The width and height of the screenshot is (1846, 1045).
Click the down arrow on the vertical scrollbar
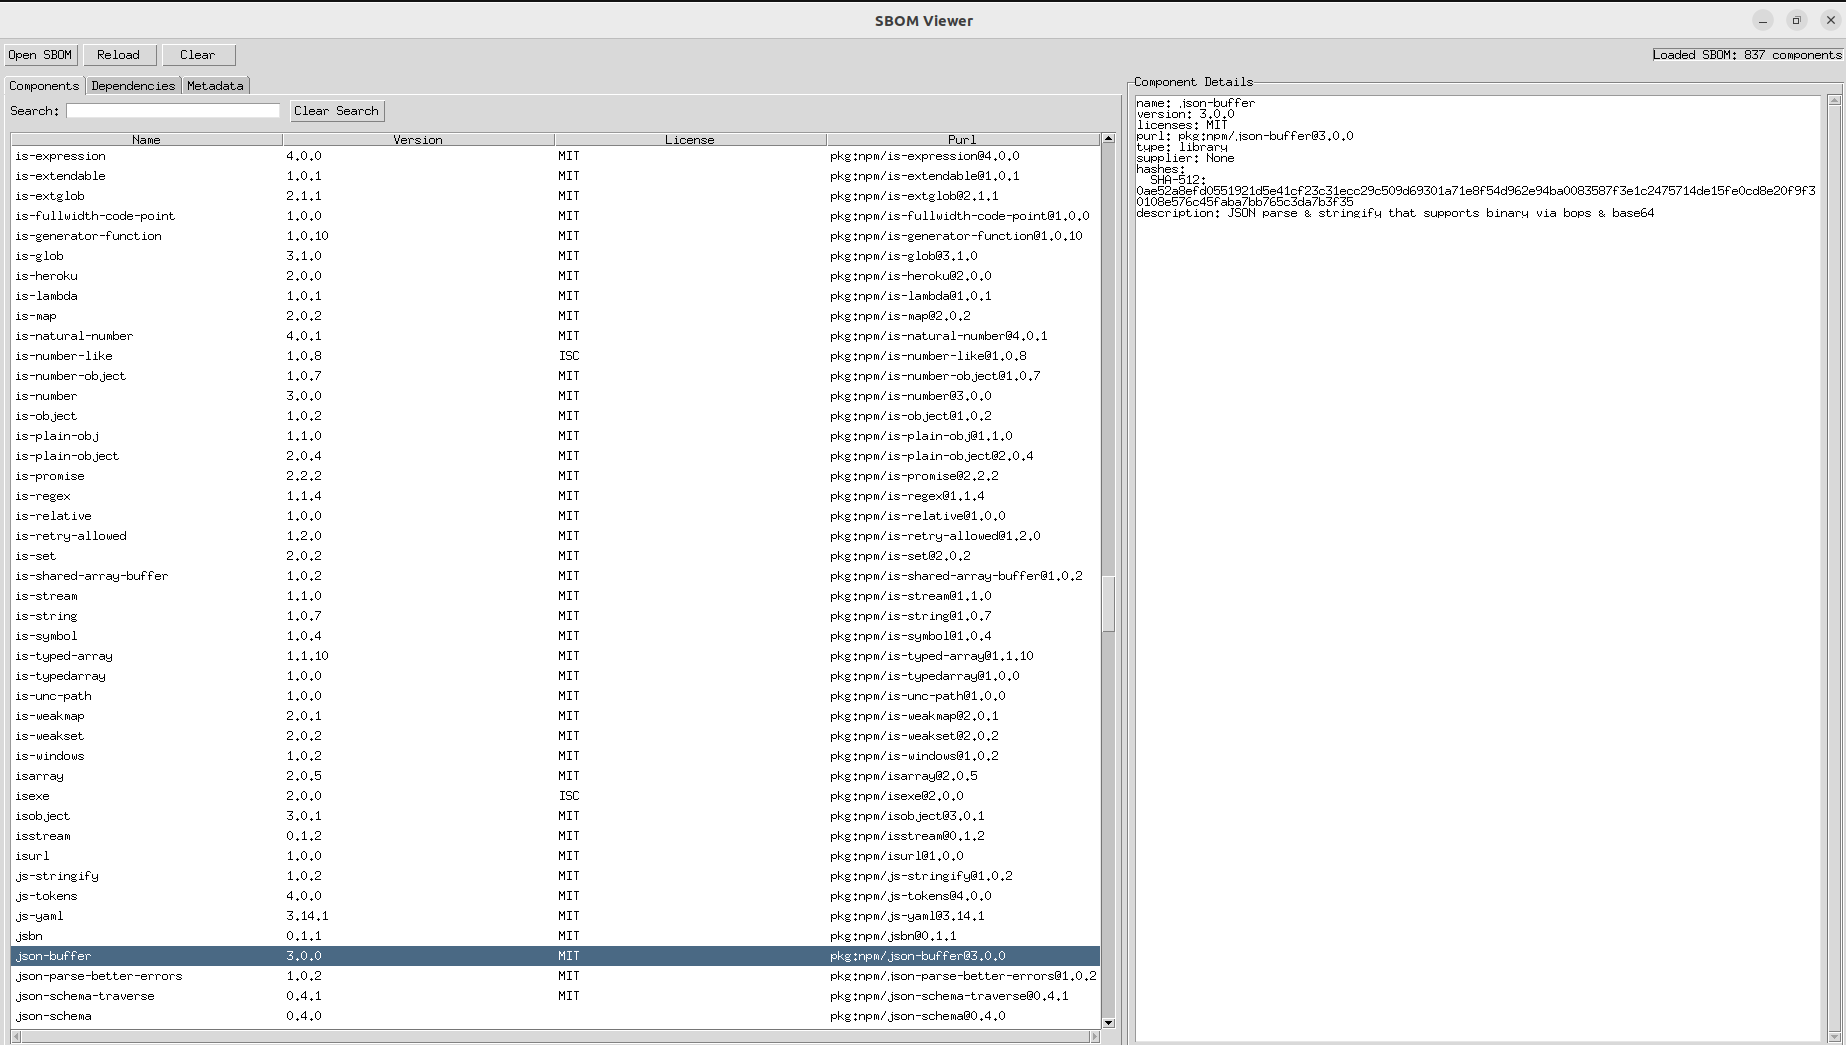[1108, 1023]
